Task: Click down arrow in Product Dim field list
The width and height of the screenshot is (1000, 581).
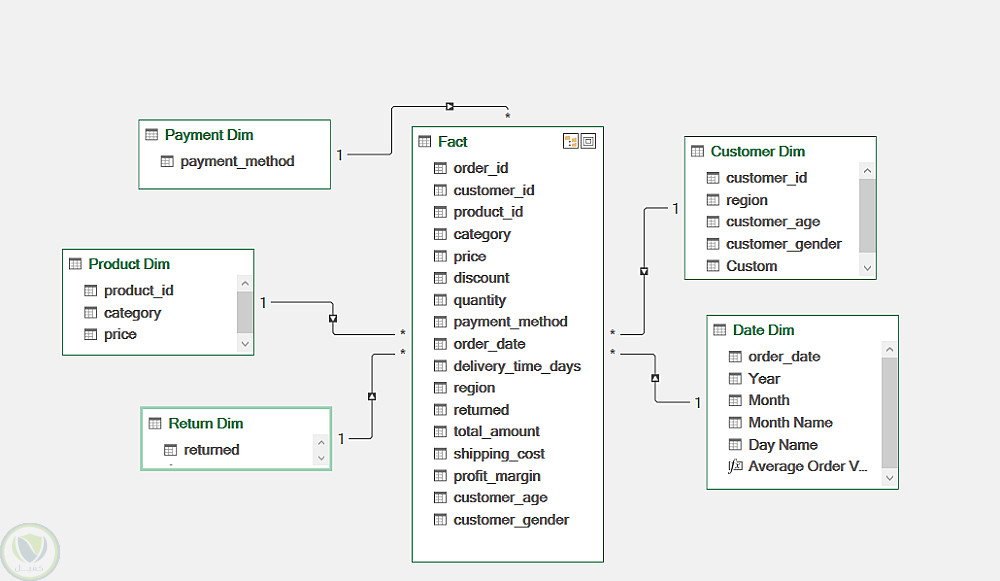Action: 245,344
